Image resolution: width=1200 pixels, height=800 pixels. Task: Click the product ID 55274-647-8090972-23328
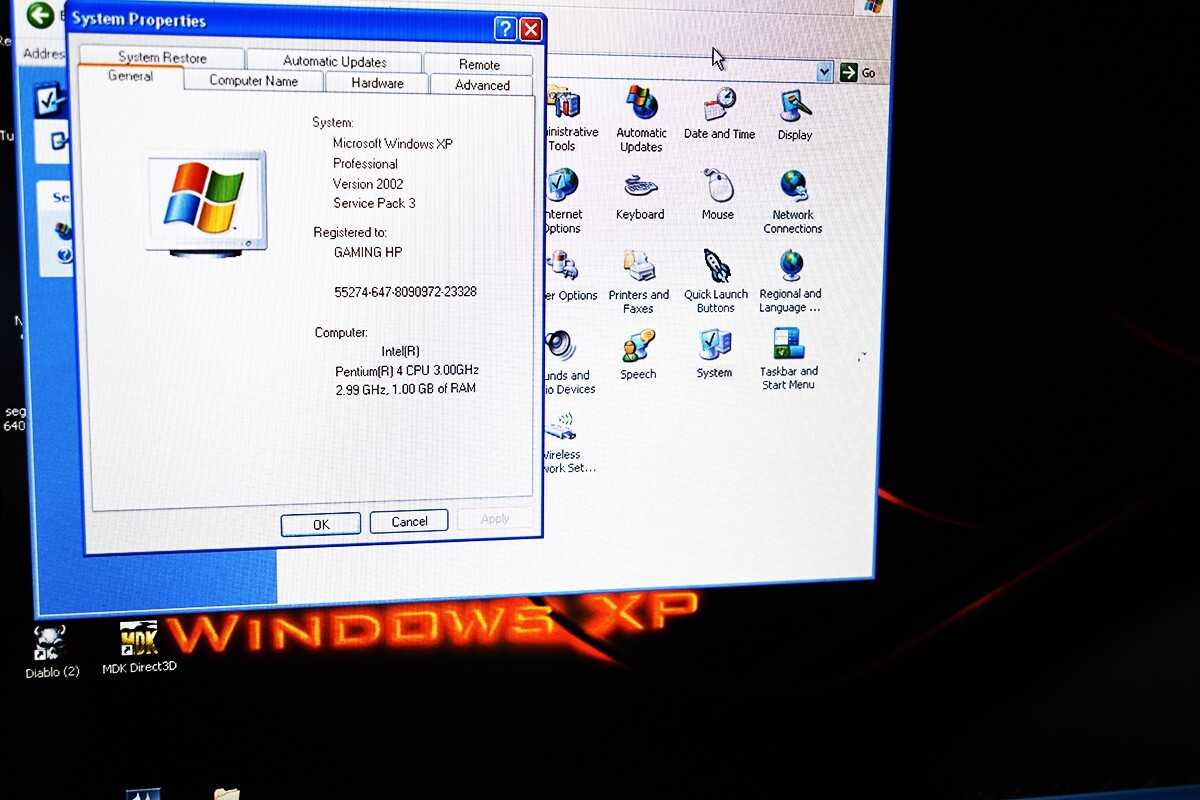[405, 292]
